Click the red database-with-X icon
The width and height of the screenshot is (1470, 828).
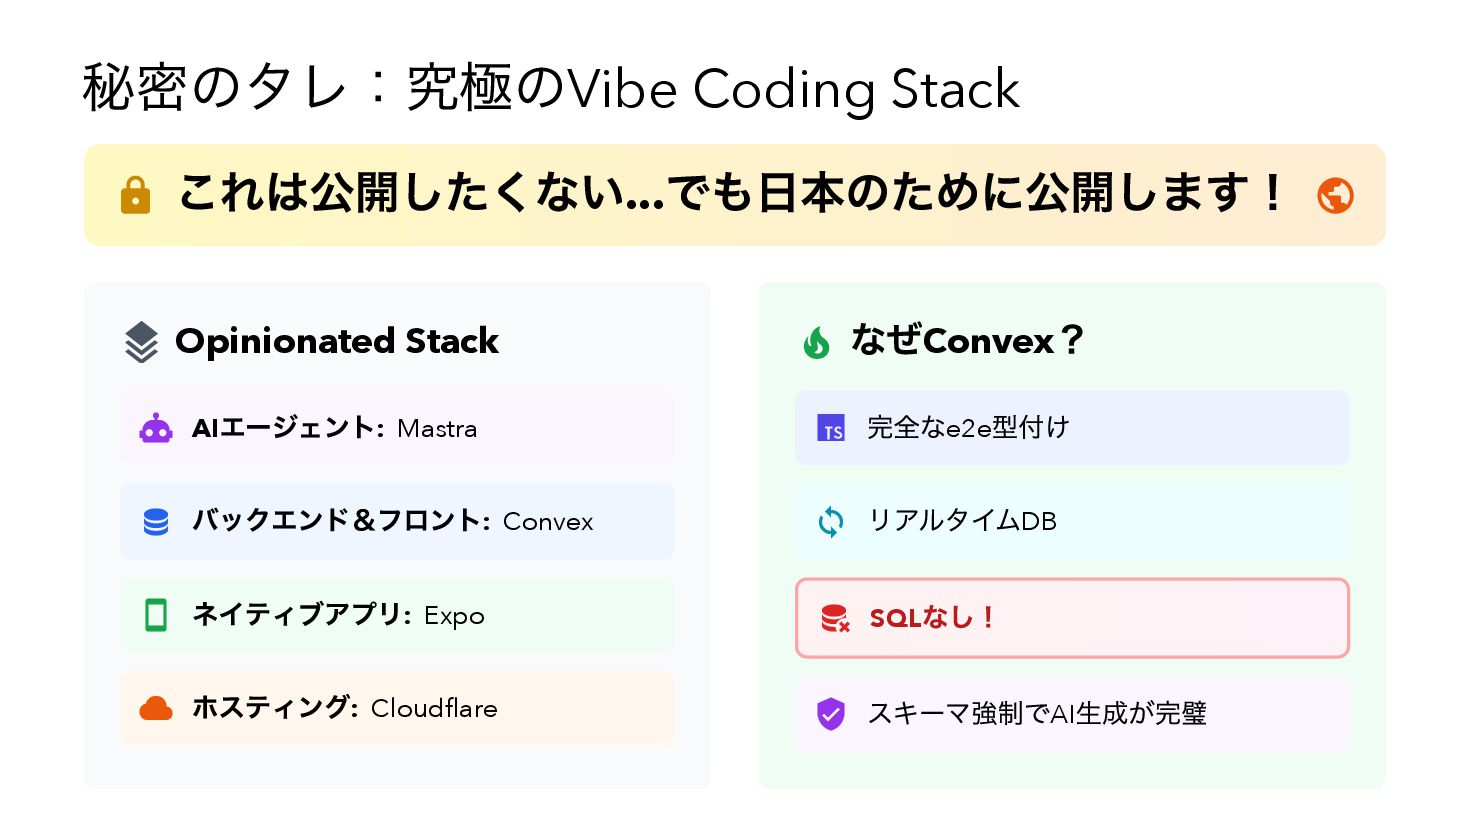click(834, 618)
